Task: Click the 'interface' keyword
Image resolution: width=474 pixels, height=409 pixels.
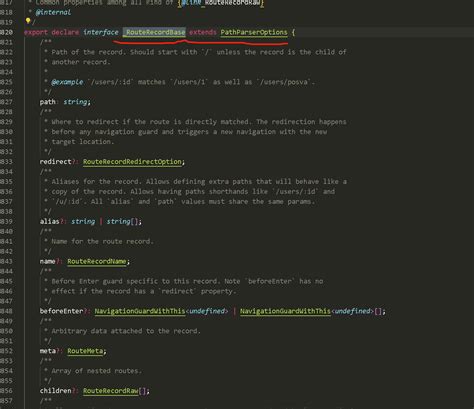Action: pyautogui.click(x=101, y=32)
